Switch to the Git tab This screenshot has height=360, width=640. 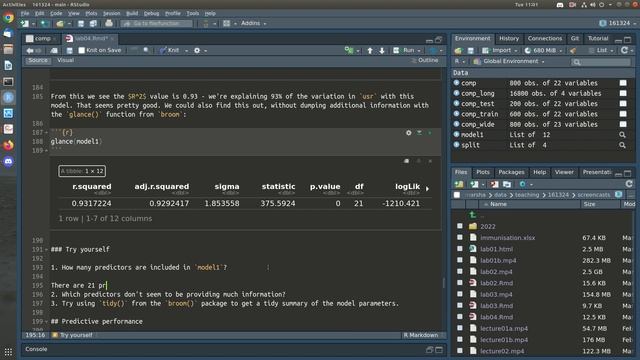tap(575, 38)
